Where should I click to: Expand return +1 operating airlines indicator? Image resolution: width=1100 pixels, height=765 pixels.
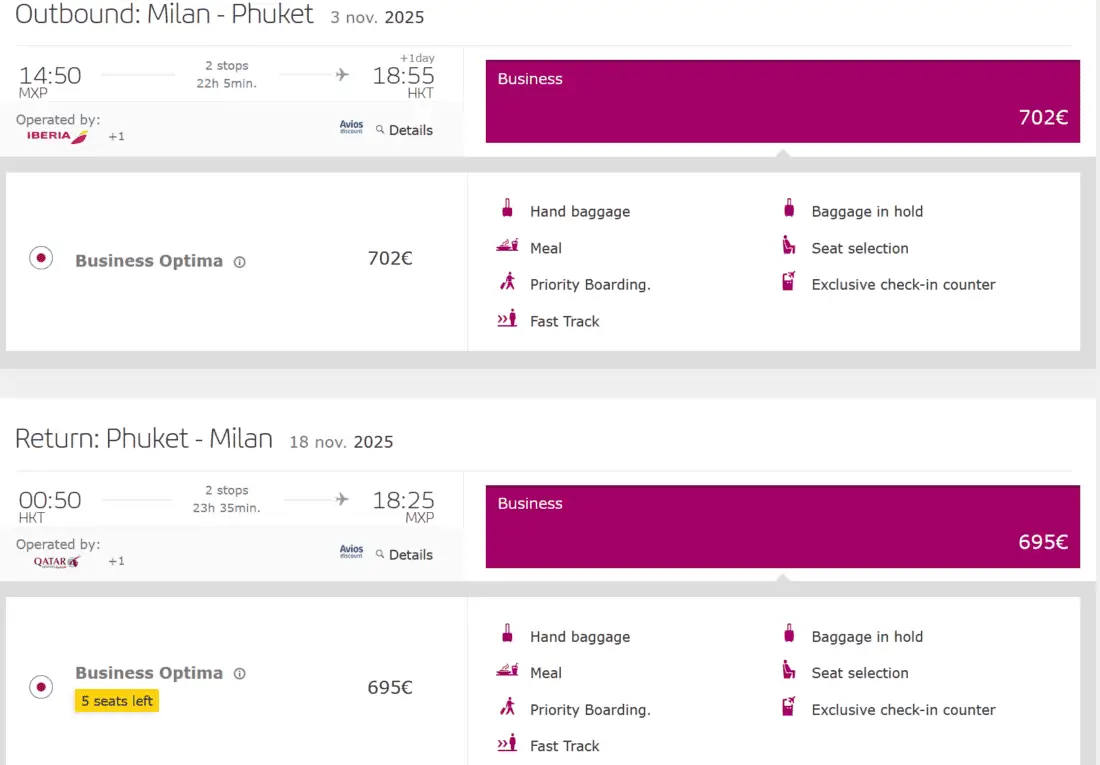click(x=116, y=561)
